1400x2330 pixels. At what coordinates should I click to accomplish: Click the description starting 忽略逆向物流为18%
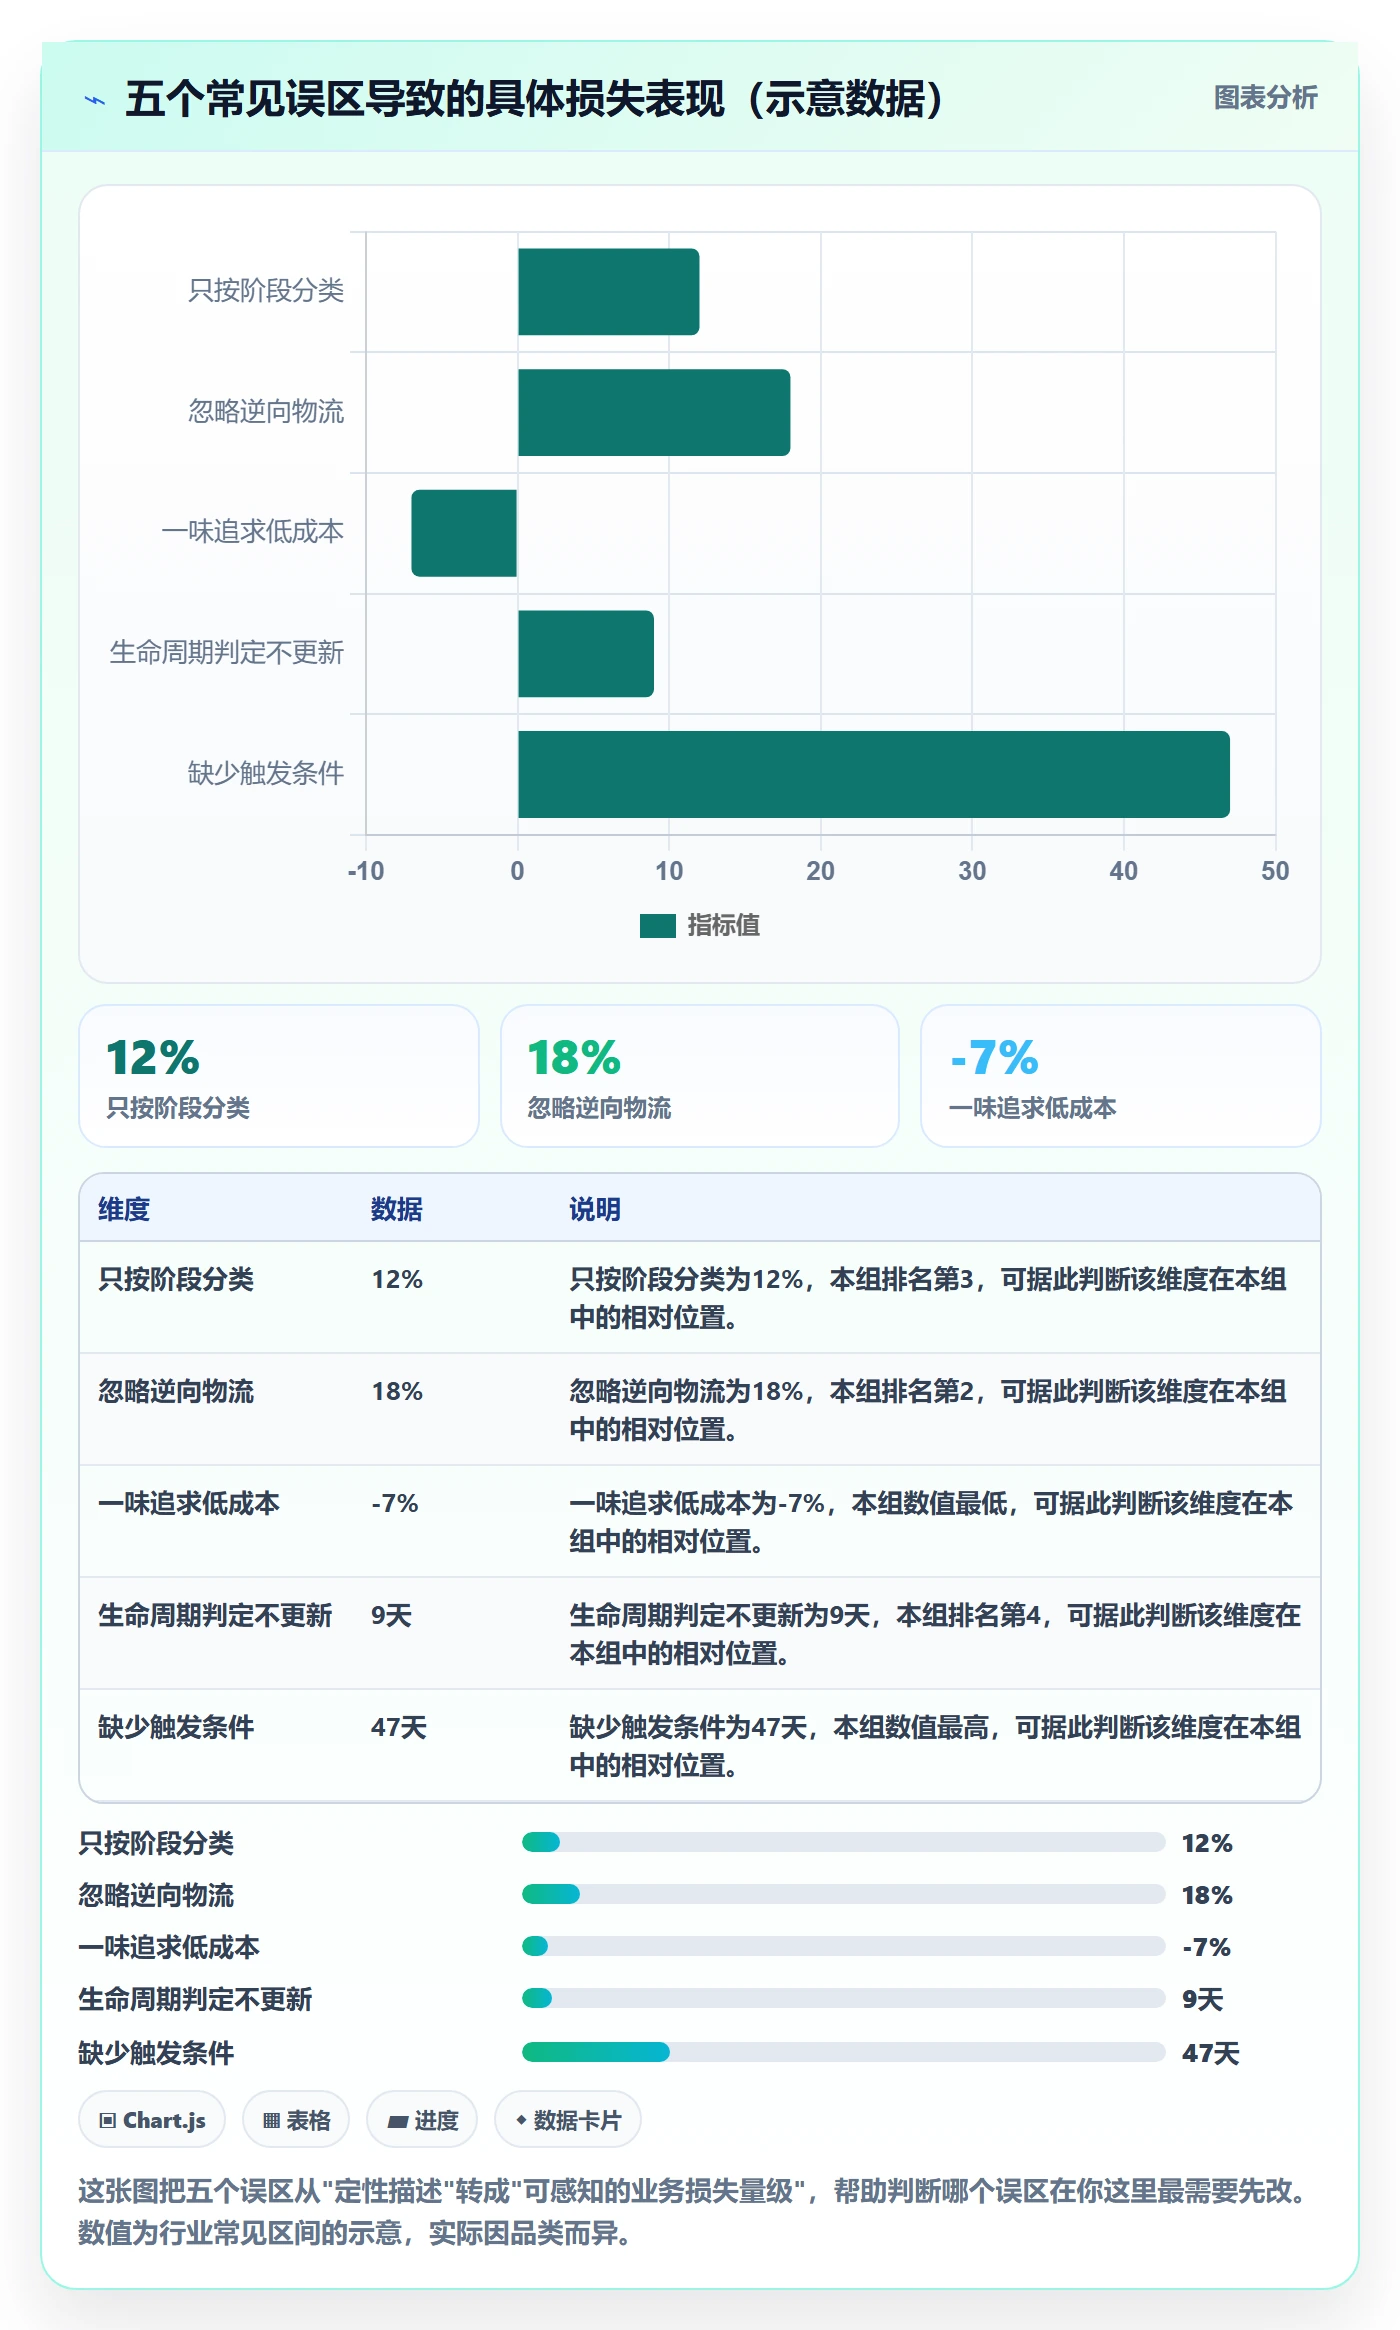[928, 1410]
